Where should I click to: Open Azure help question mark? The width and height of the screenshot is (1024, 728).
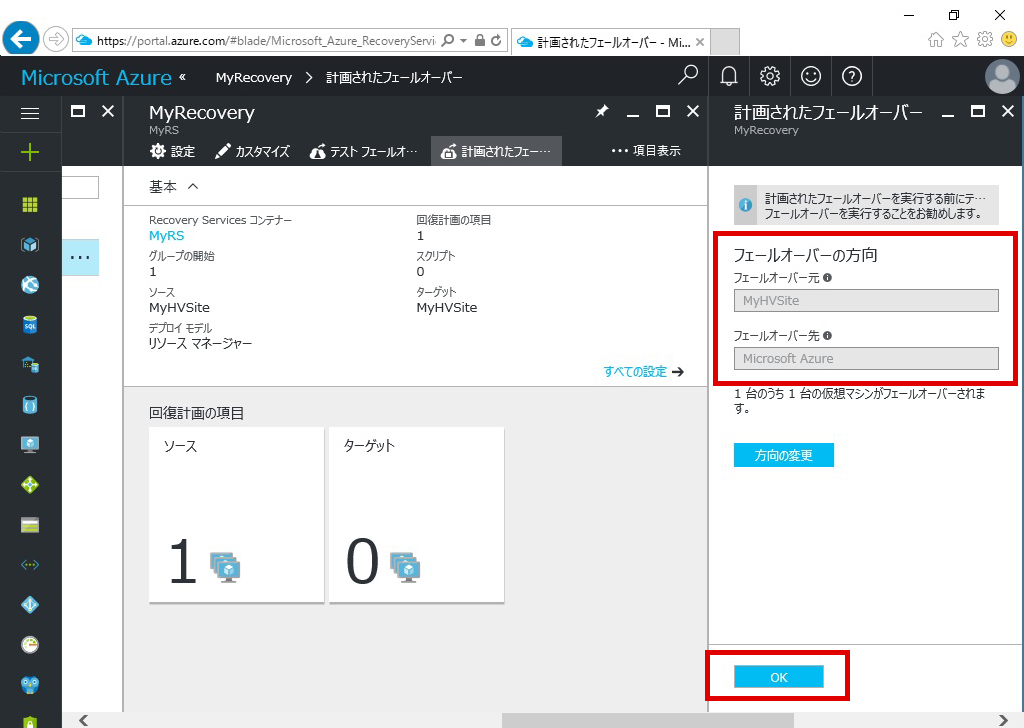(x=852, y=76)
